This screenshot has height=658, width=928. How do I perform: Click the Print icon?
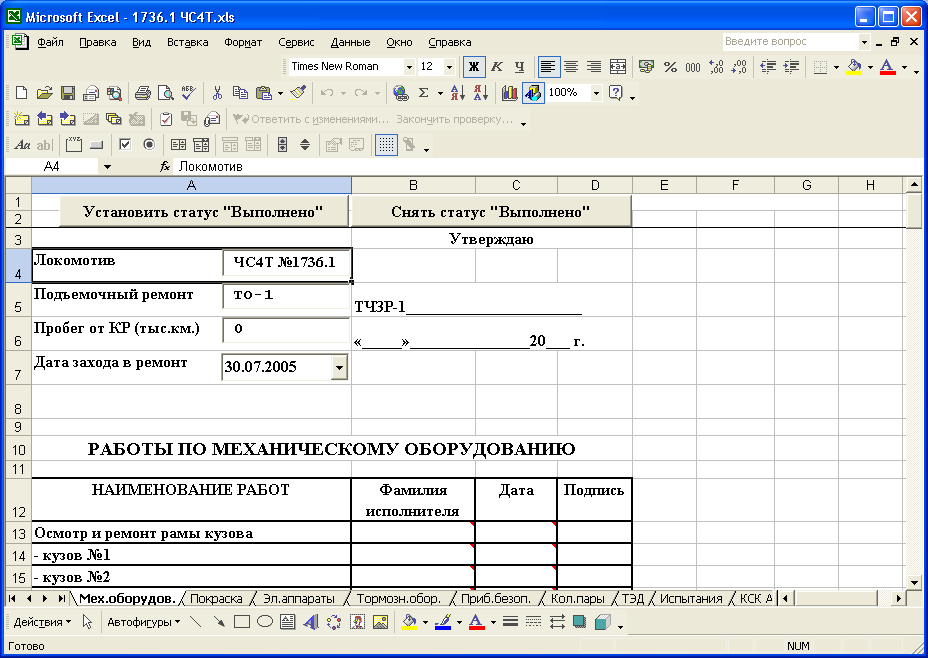[x=142, y=93]
